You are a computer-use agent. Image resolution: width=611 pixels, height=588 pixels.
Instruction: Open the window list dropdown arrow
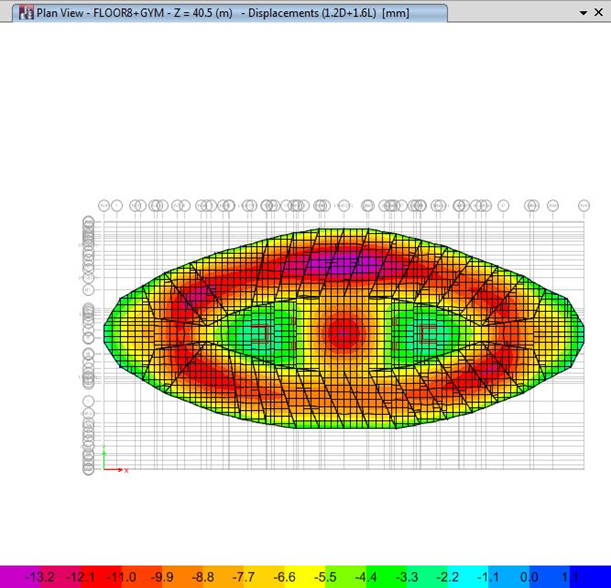tap(583, 13)
